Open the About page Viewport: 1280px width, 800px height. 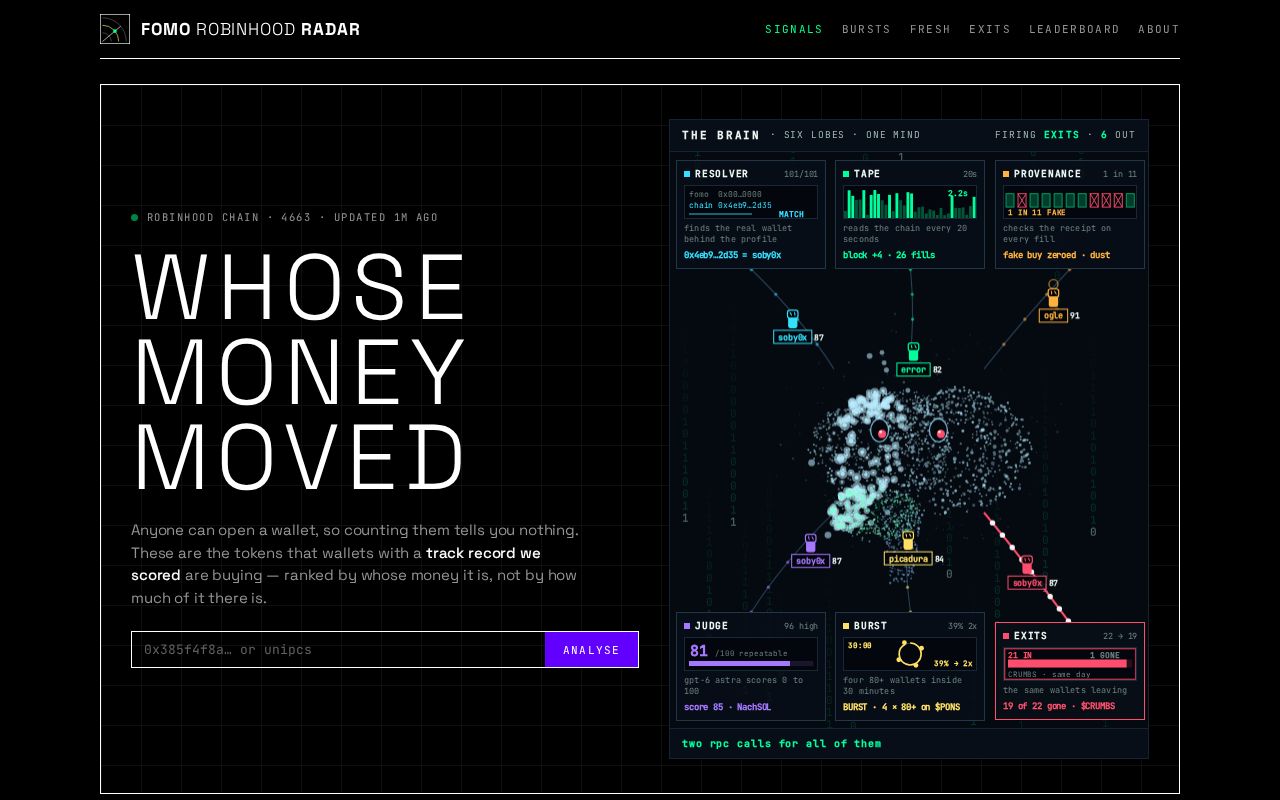(1159, 29)
